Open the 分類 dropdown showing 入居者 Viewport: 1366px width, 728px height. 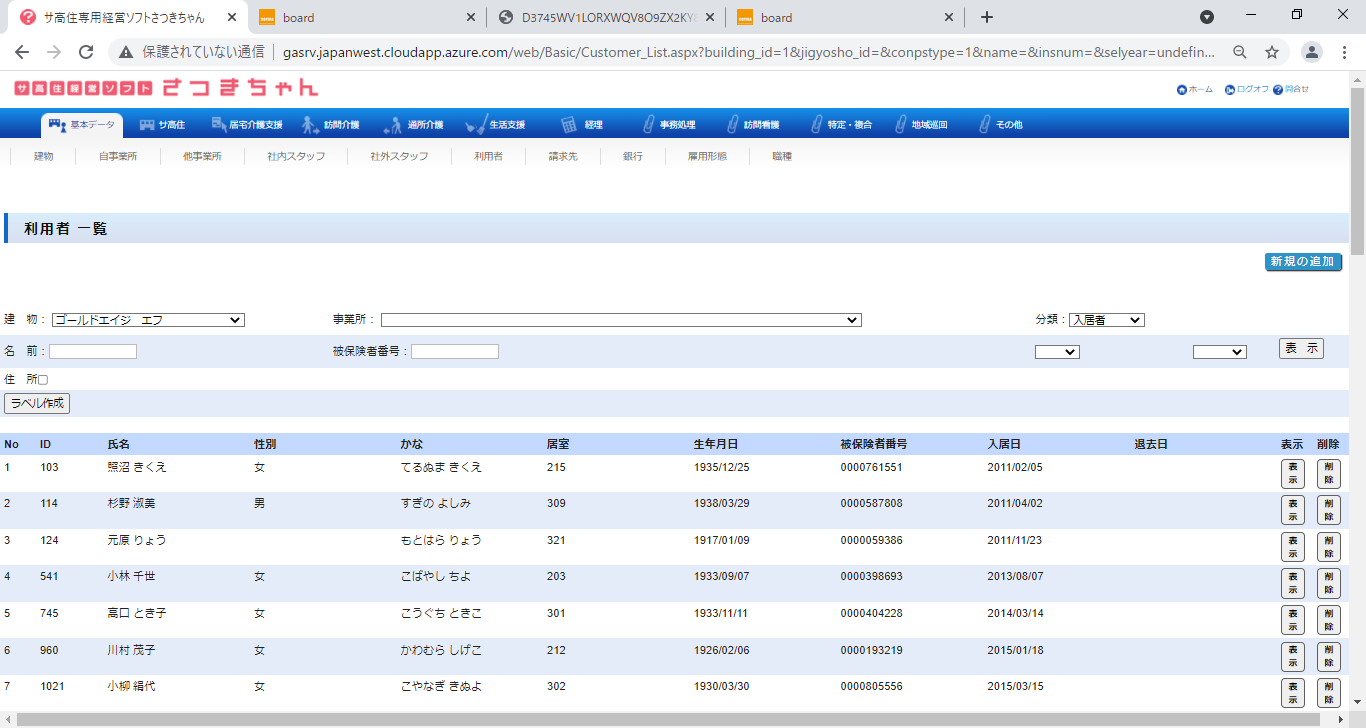click(x=1106, y=320)
